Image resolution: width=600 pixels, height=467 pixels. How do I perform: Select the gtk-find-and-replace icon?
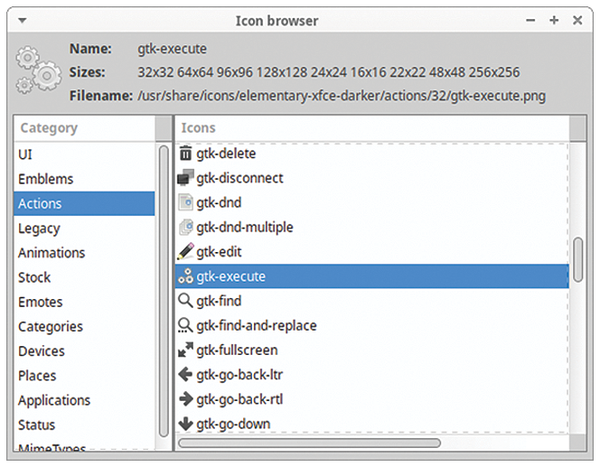click(185, 326)
